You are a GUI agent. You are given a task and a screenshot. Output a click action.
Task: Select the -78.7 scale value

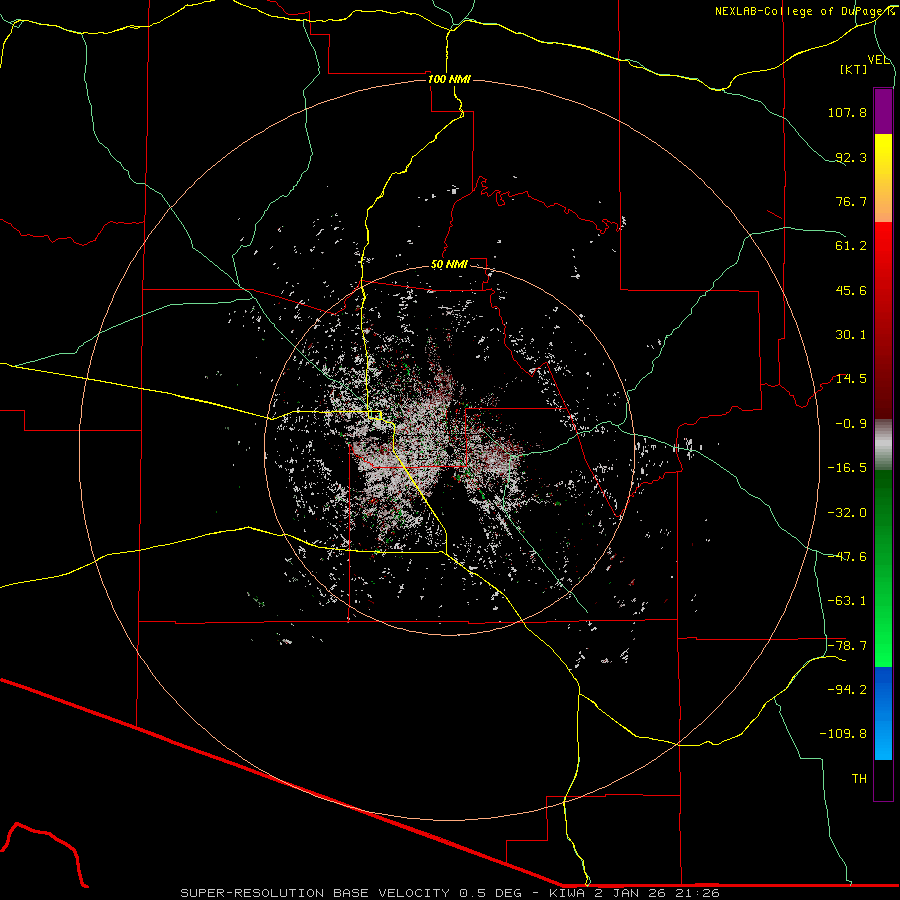[847, 646]
